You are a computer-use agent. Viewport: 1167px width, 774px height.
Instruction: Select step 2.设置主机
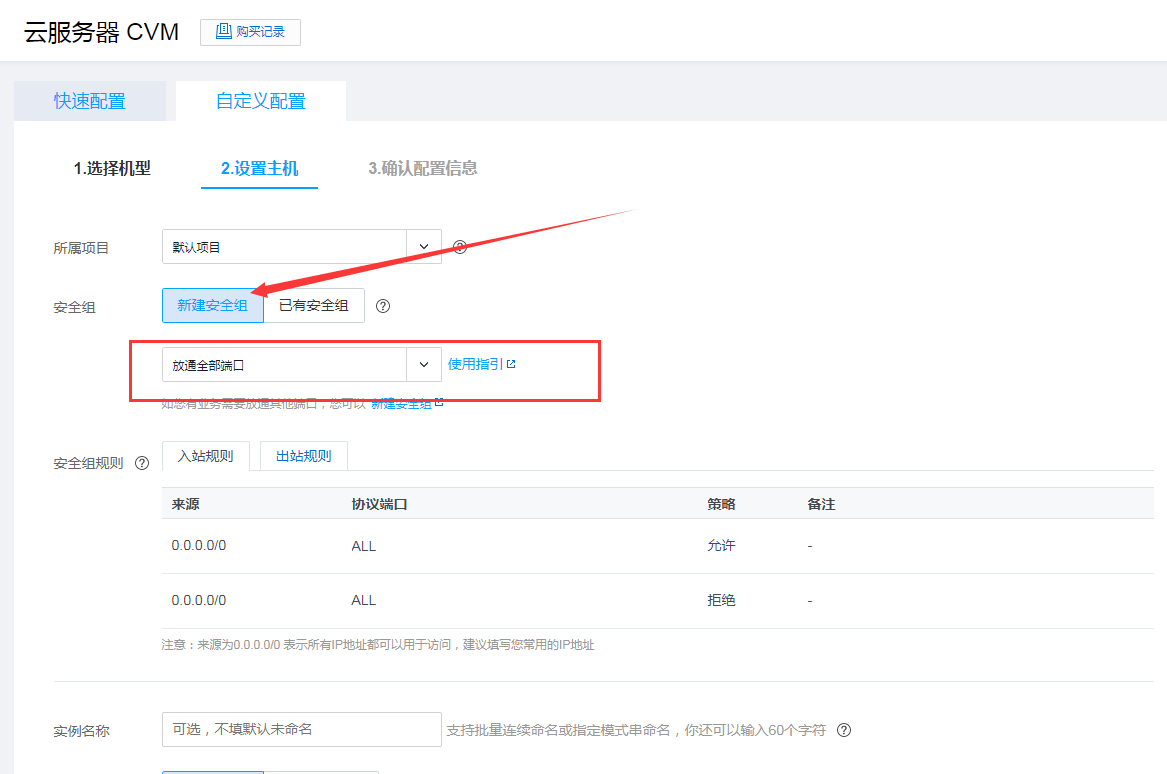[259, 168]
